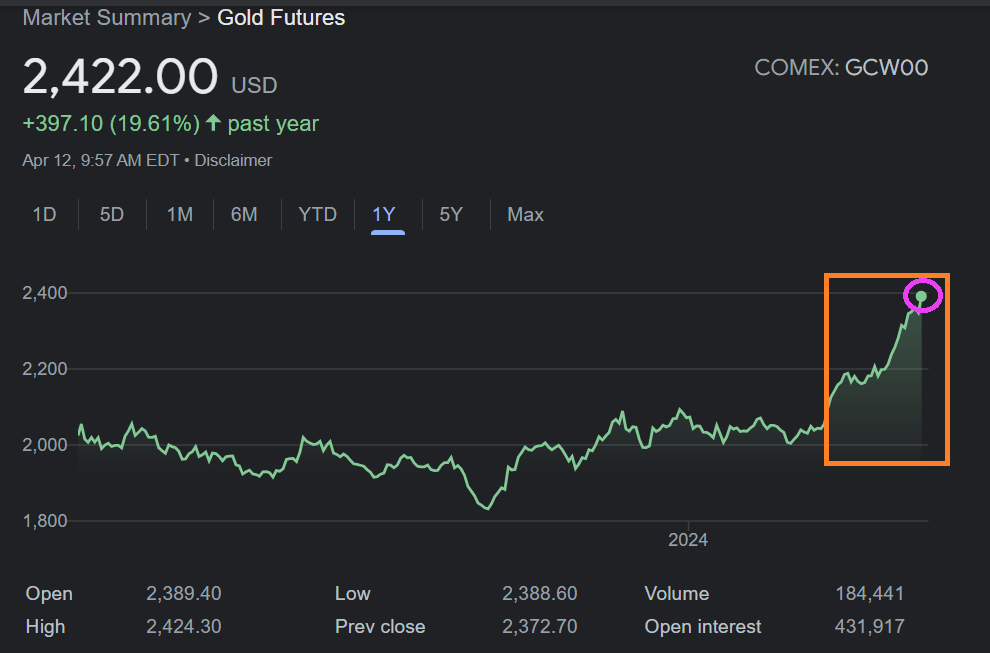Open the Disclaimer link
This screenshot has height=653, width=990.
coord(233,160)
